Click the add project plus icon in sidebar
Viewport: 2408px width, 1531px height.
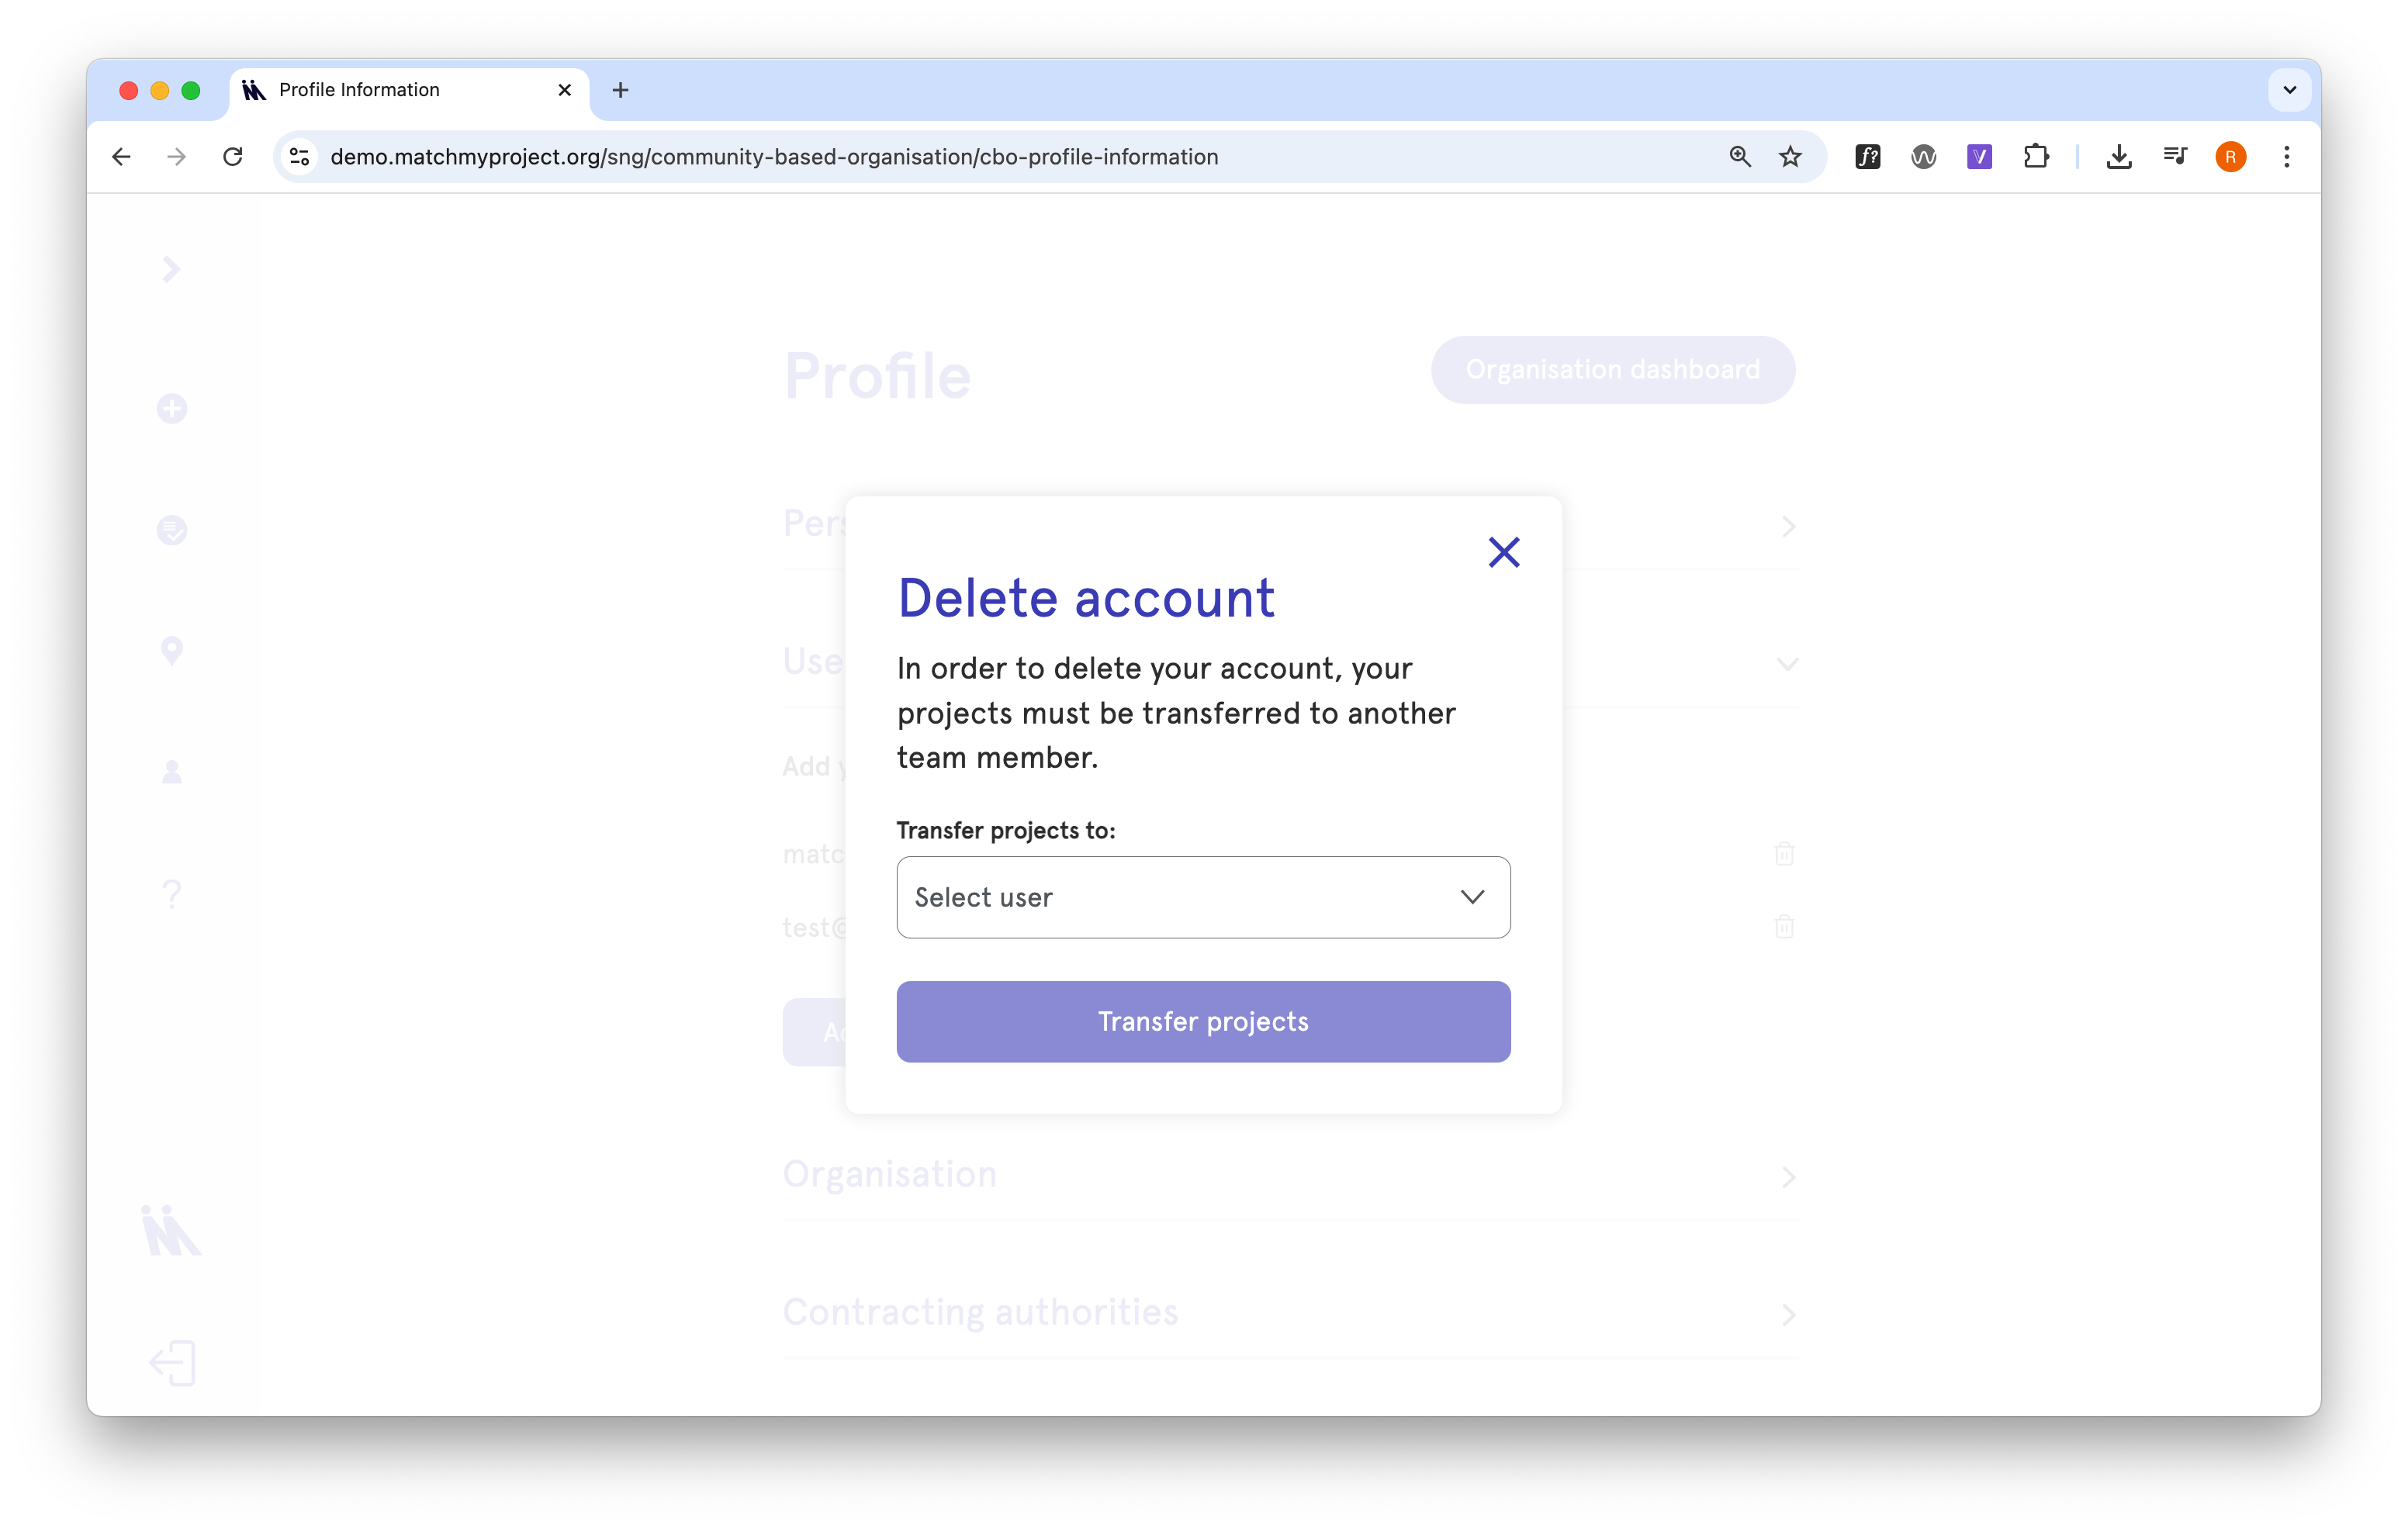(x=172, y=408)
